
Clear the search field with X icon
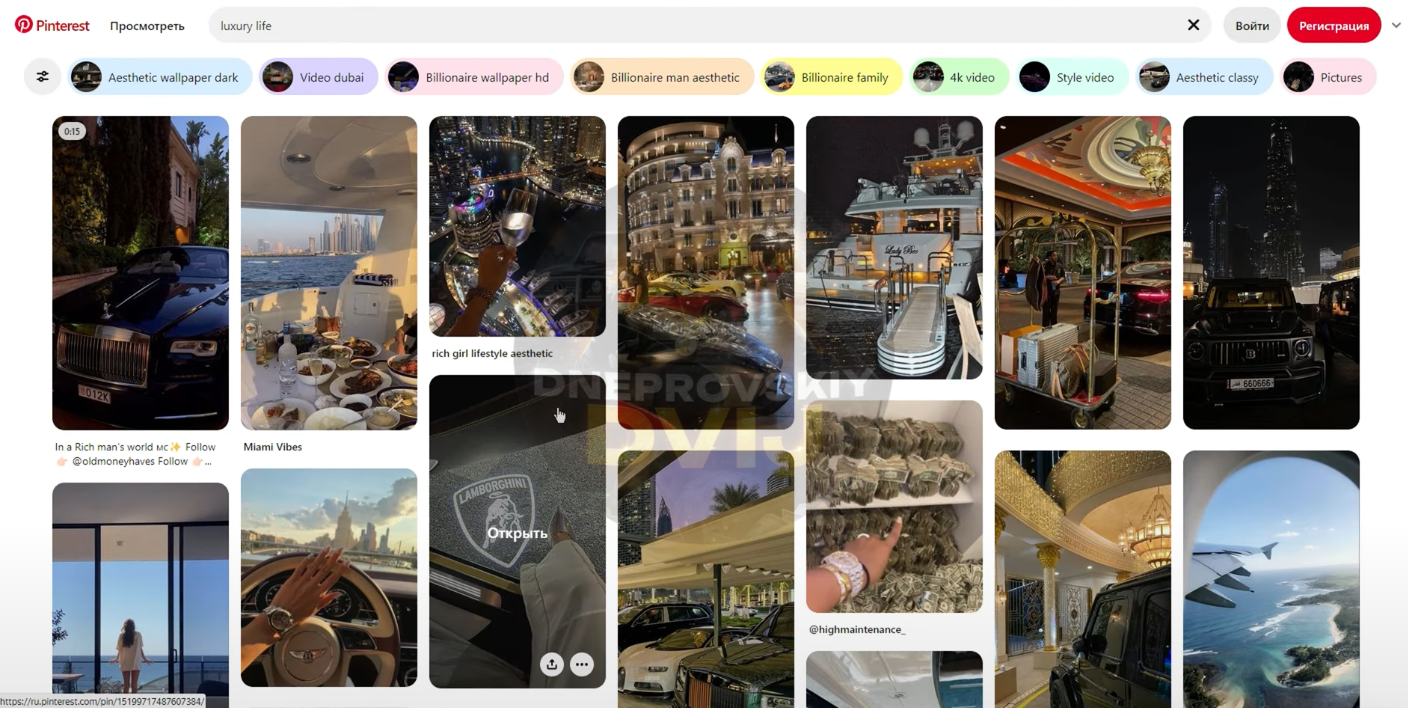point(1193,25)
